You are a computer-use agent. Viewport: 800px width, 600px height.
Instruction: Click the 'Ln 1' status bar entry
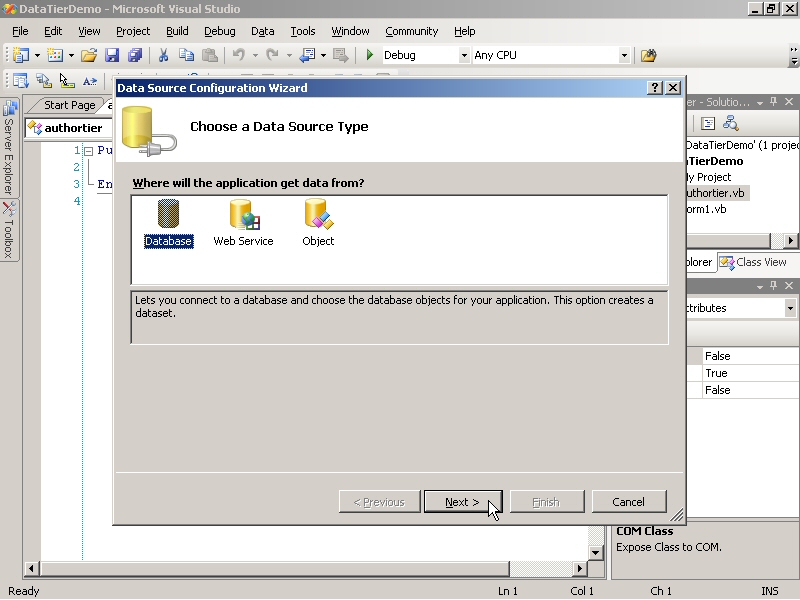[x=508, y=591]
